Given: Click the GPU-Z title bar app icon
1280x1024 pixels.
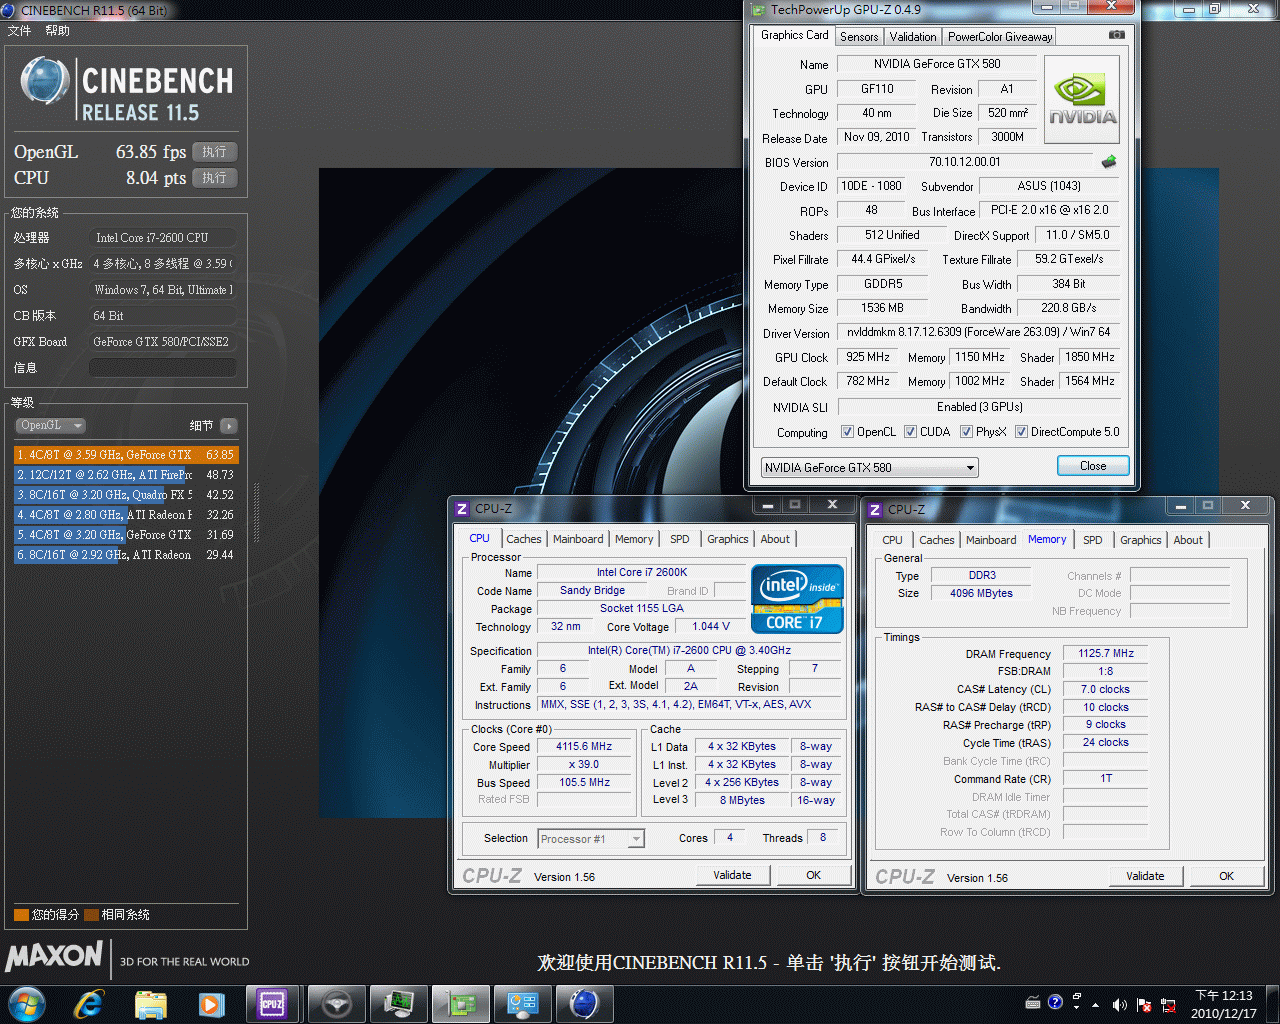Looking at the screenshot, I should (x=758, y=10).
